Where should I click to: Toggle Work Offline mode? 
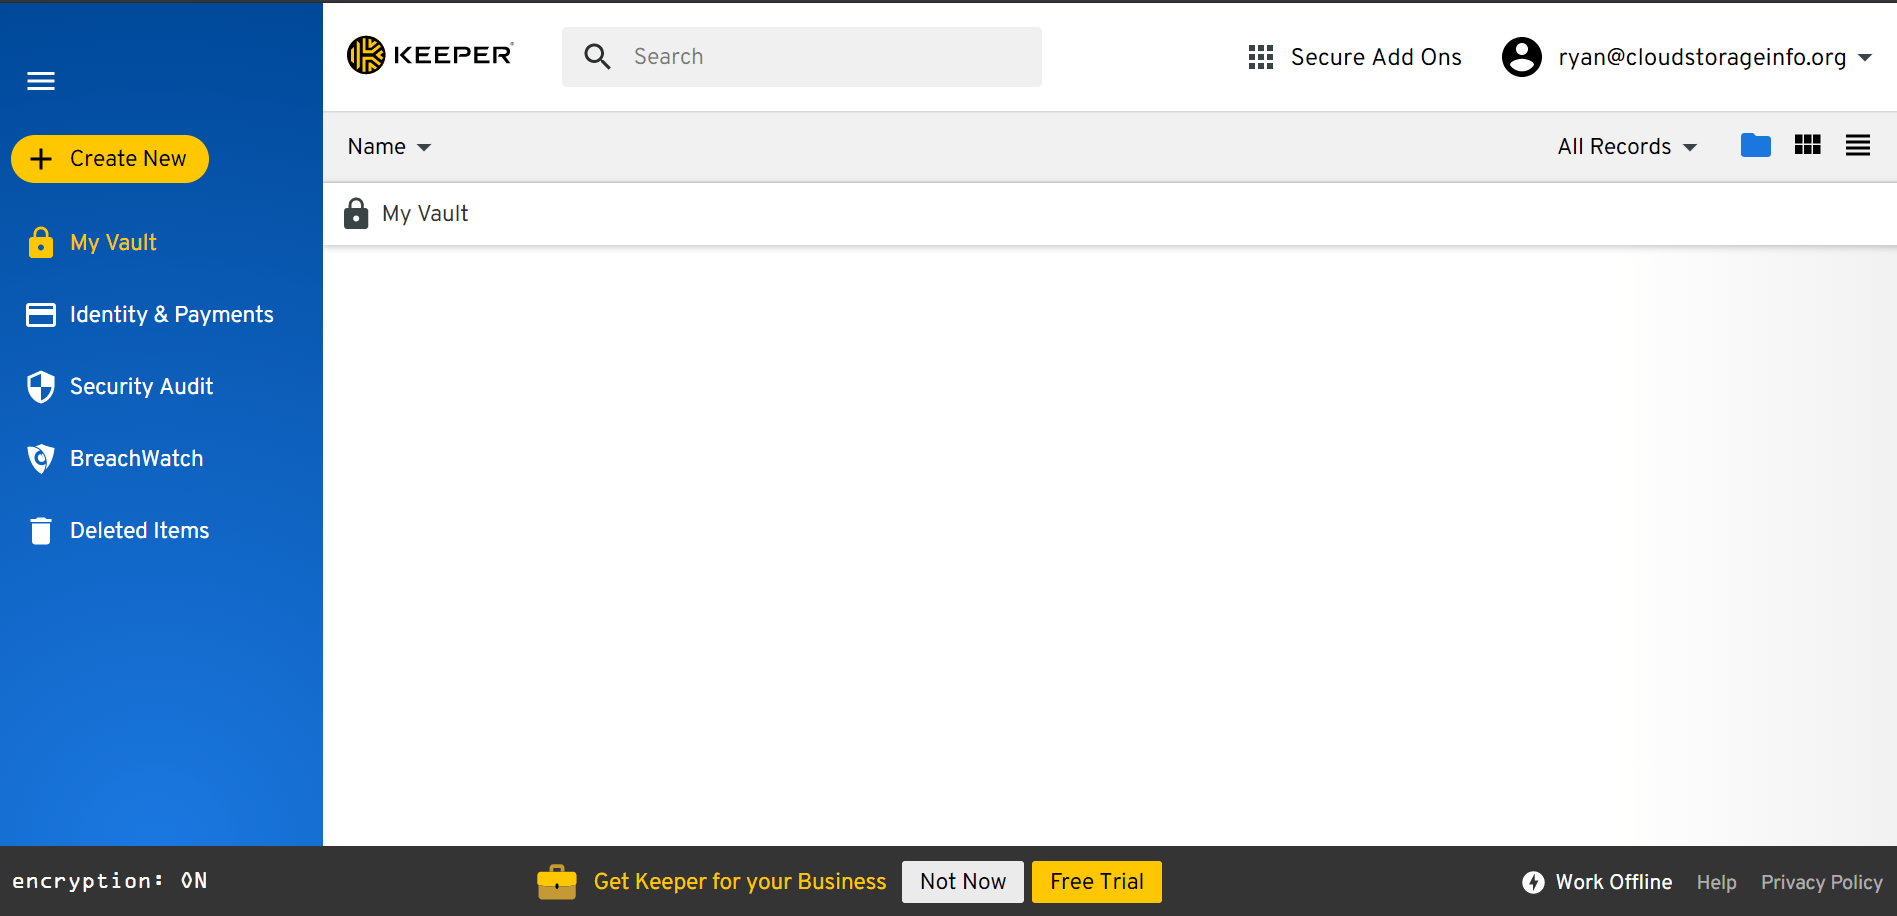coord(1597,882)
